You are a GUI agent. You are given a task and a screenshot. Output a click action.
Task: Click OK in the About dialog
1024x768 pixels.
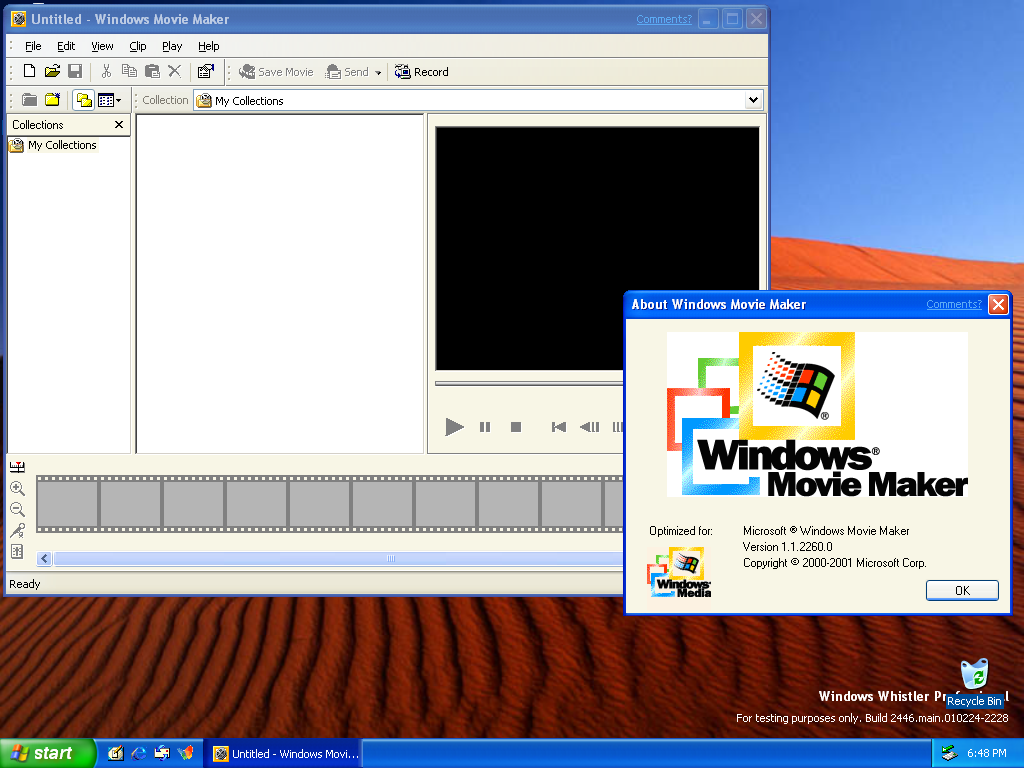click(961, 590)
